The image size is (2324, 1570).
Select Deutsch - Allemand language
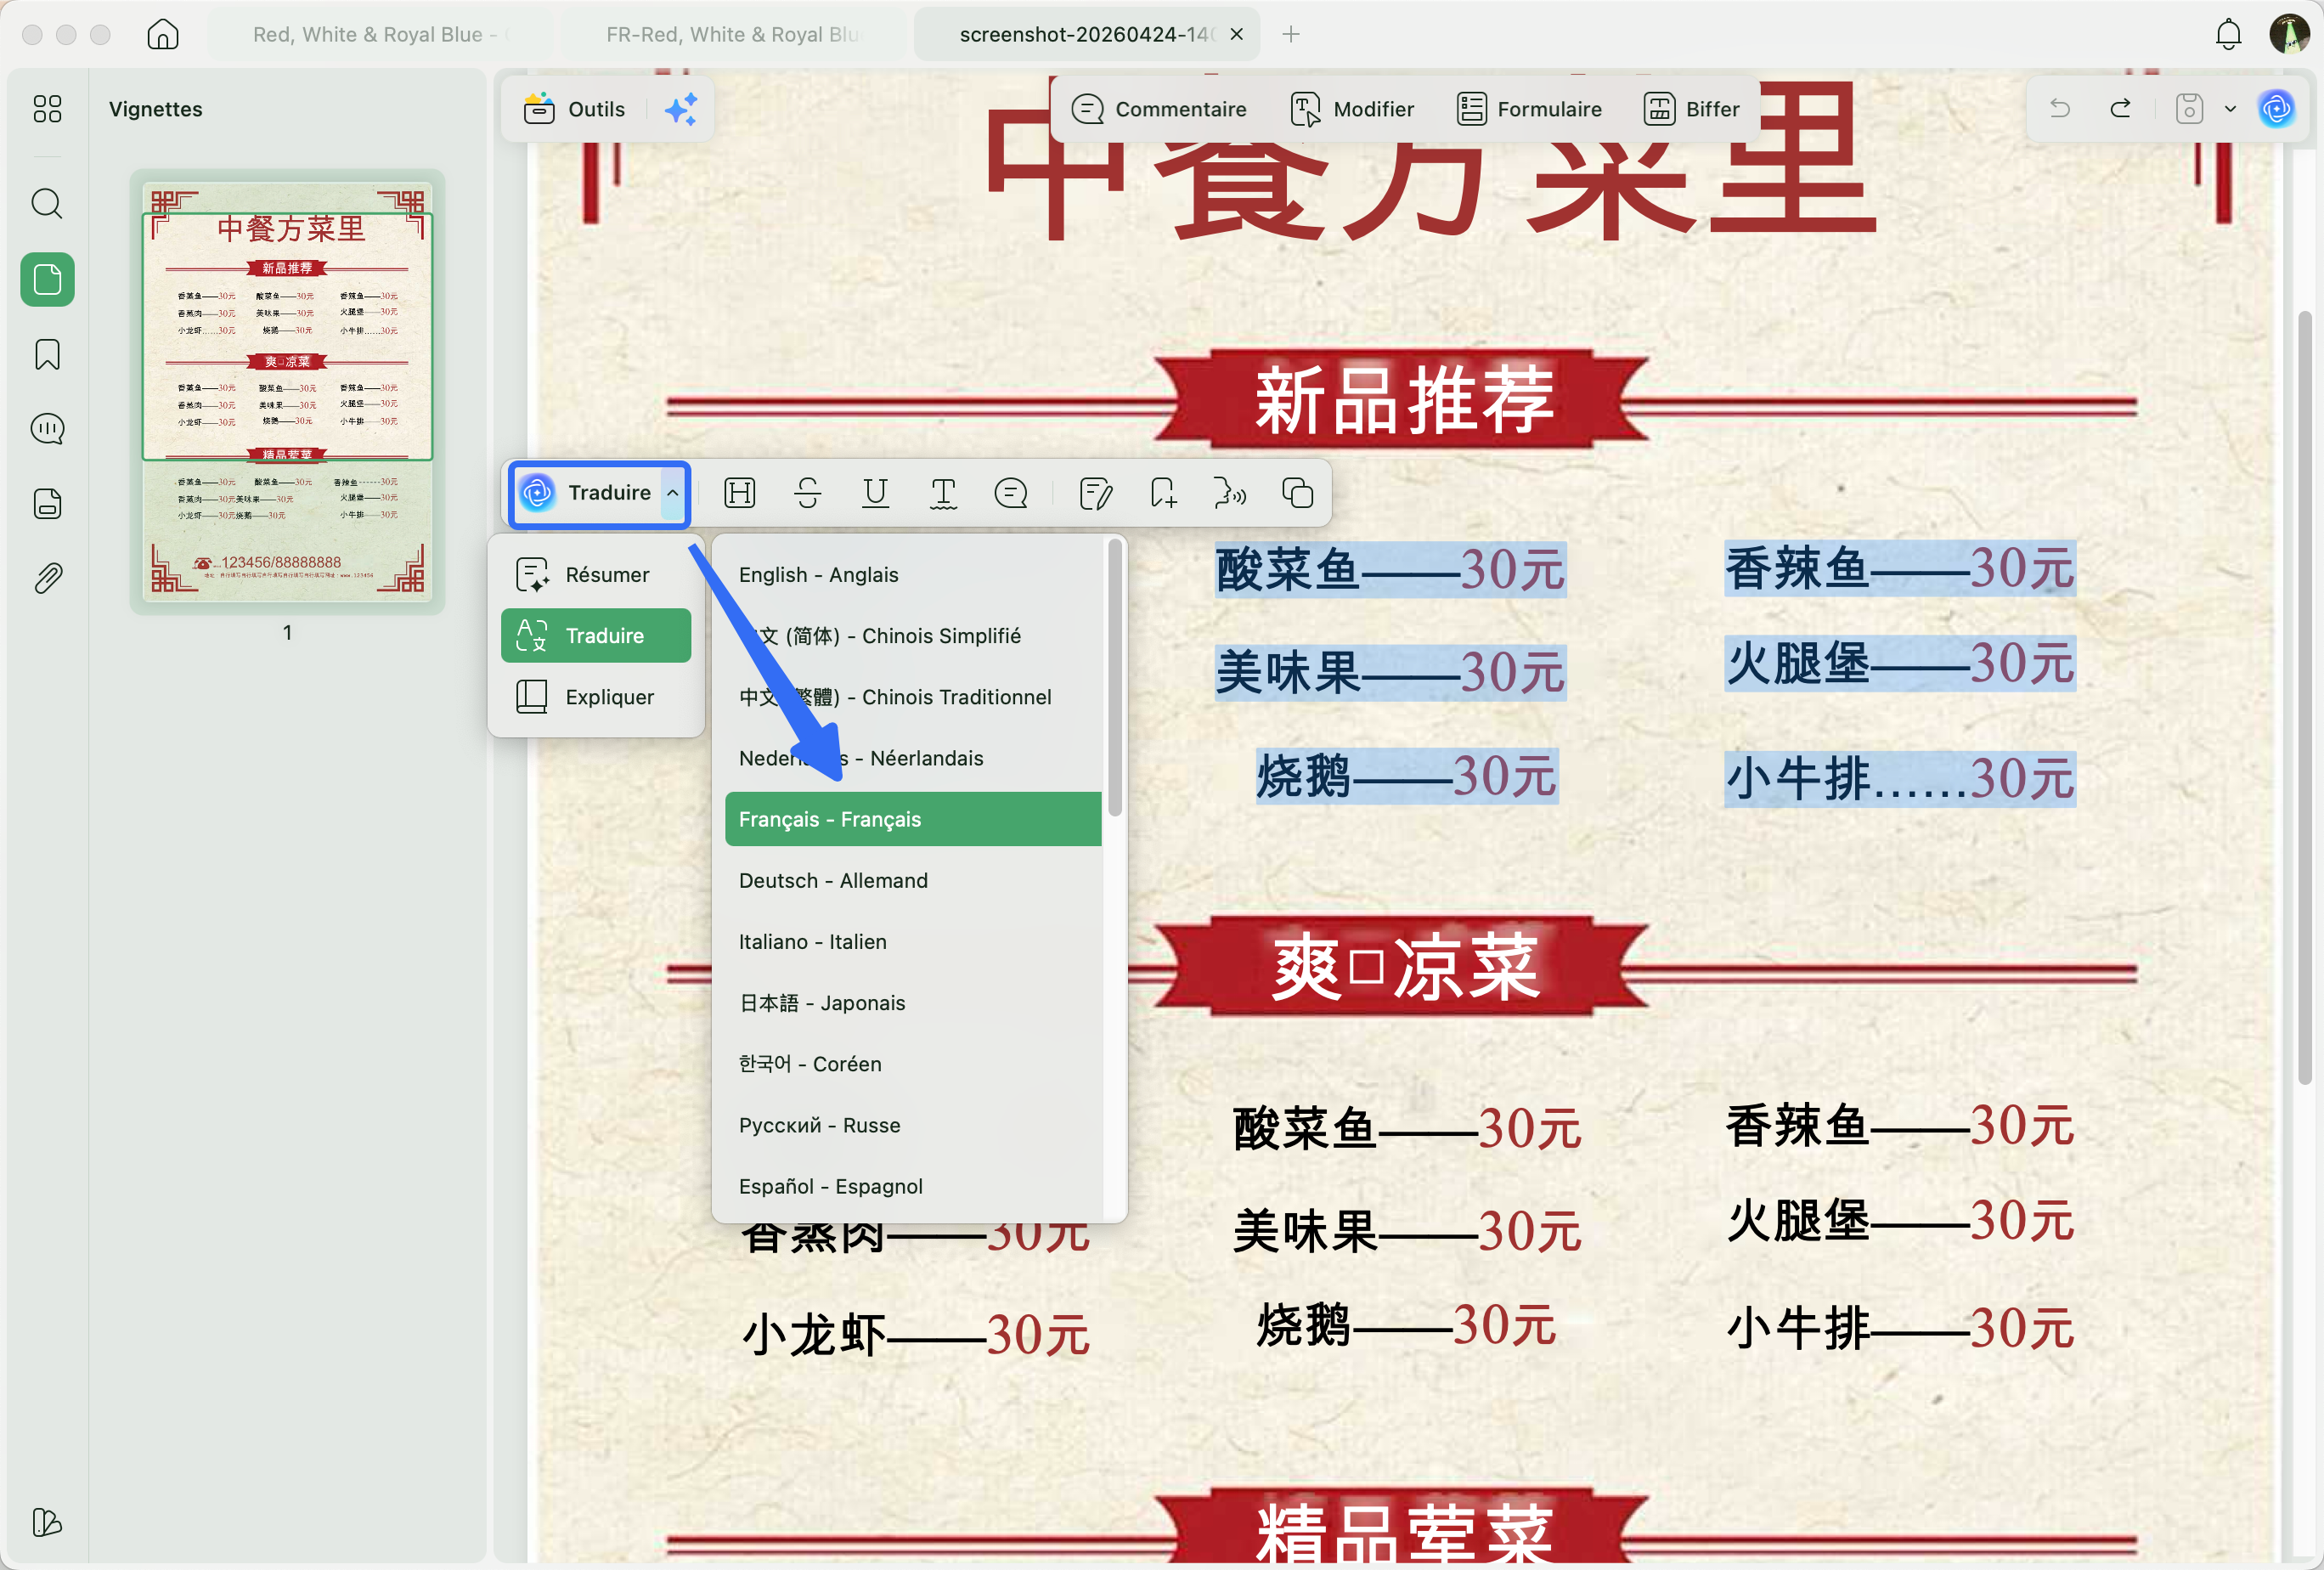click(913, 880)
